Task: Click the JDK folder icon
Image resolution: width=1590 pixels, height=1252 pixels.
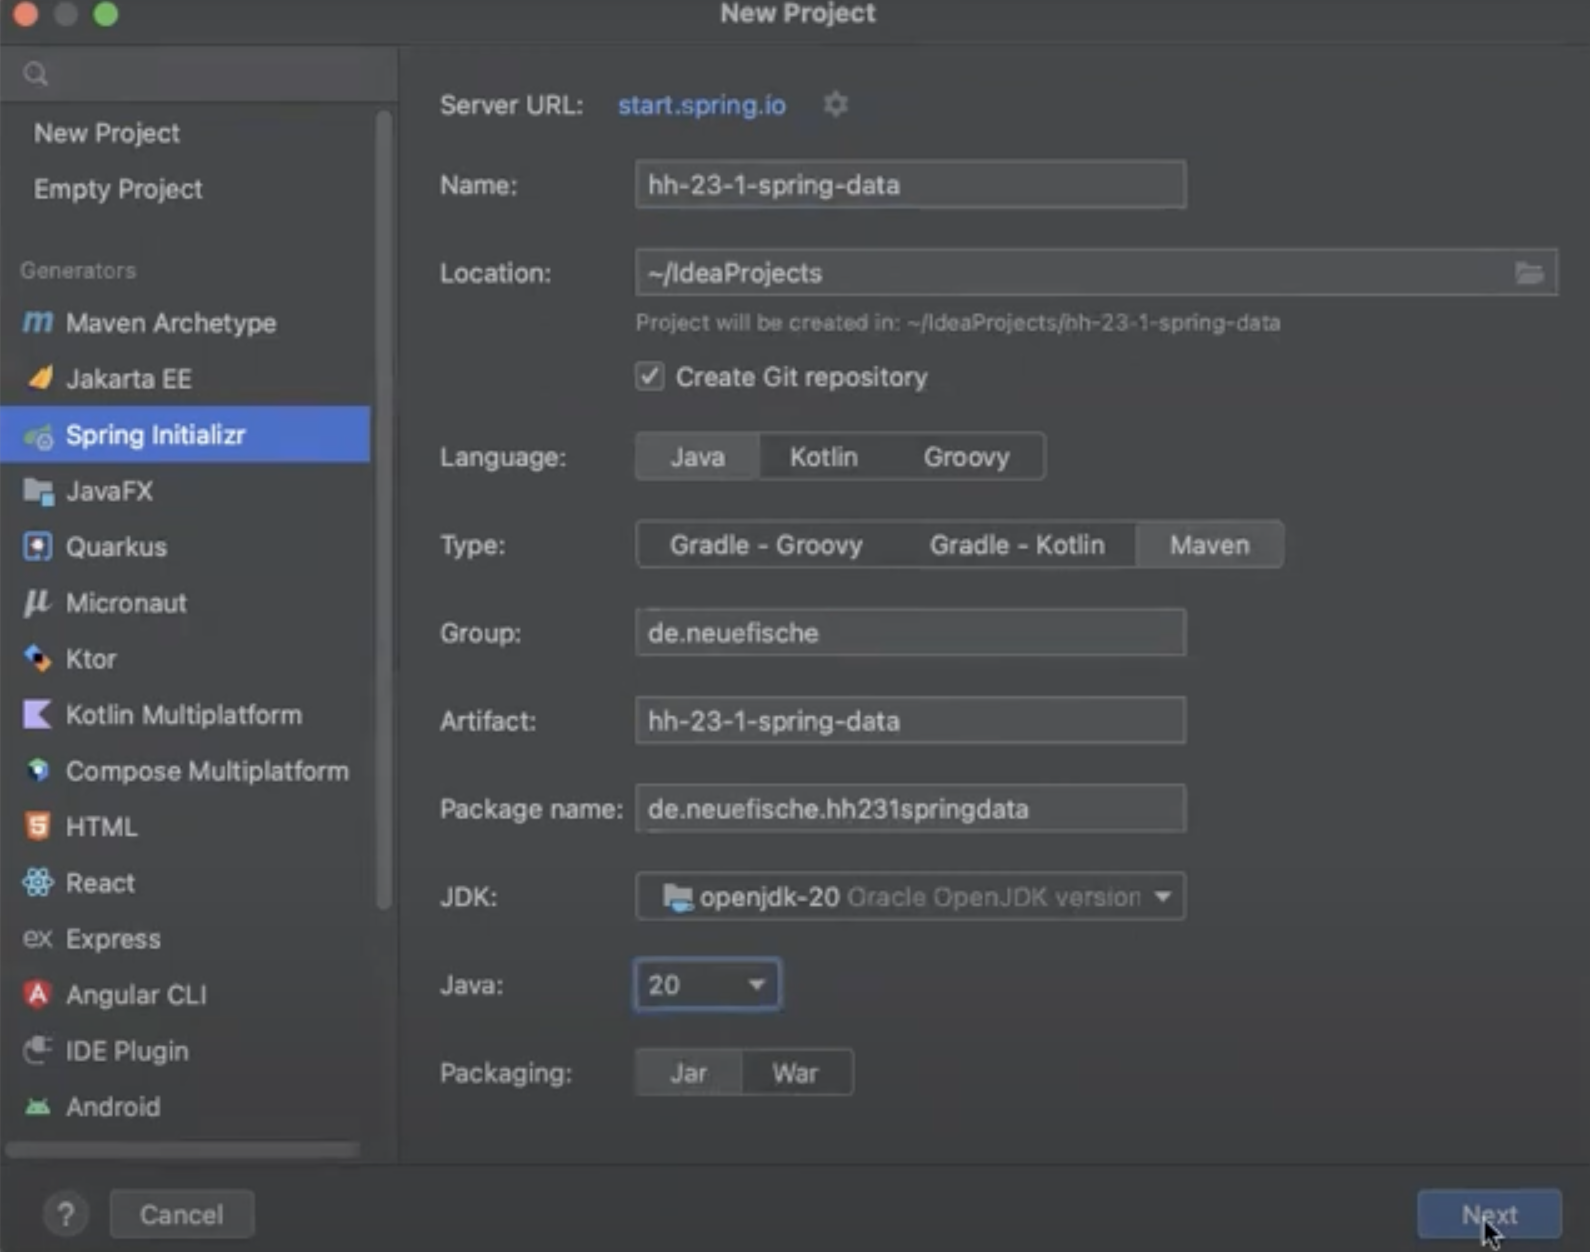Action: (x=677, y=897)
